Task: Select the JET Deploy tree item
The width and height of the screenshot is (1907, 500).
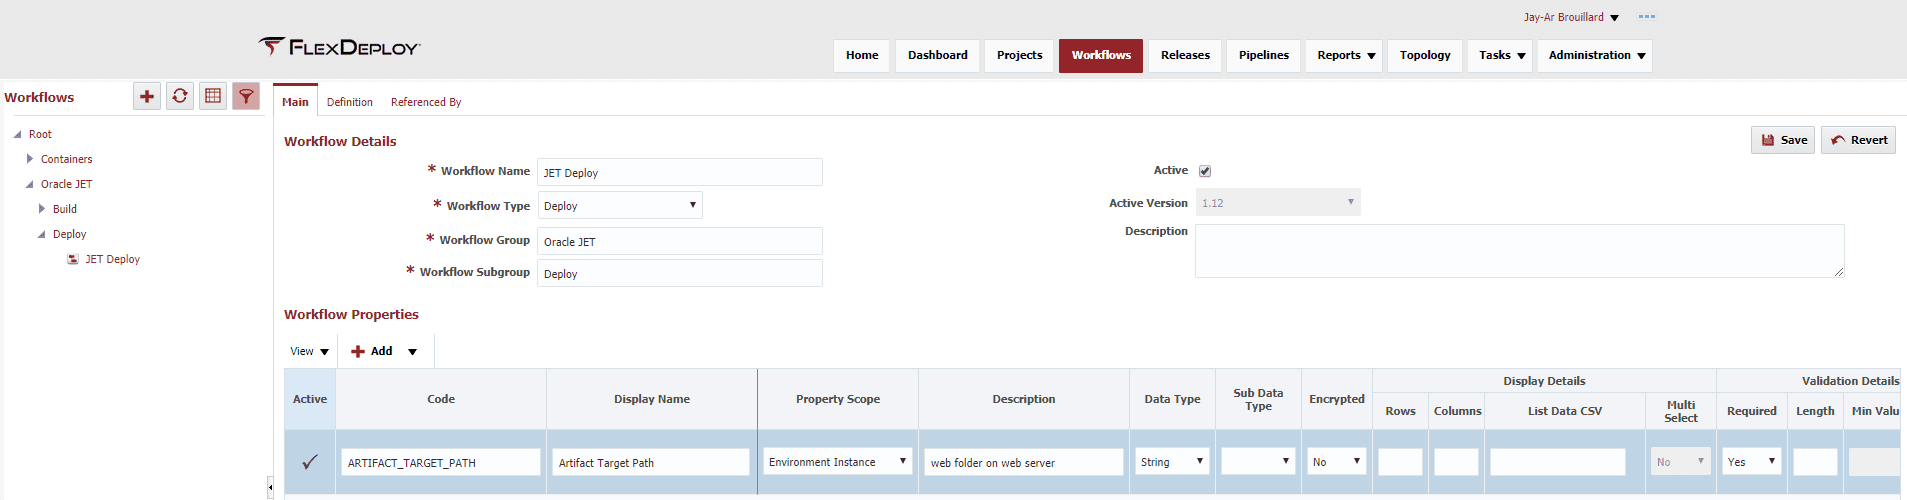Action: pos(112,259)
